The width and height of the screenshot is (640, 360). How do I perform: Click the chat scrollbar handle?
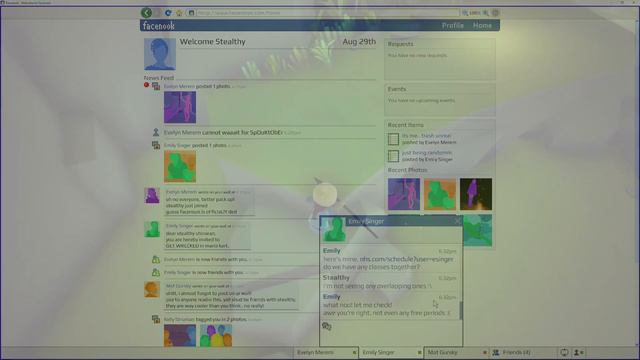pos(461,311)
